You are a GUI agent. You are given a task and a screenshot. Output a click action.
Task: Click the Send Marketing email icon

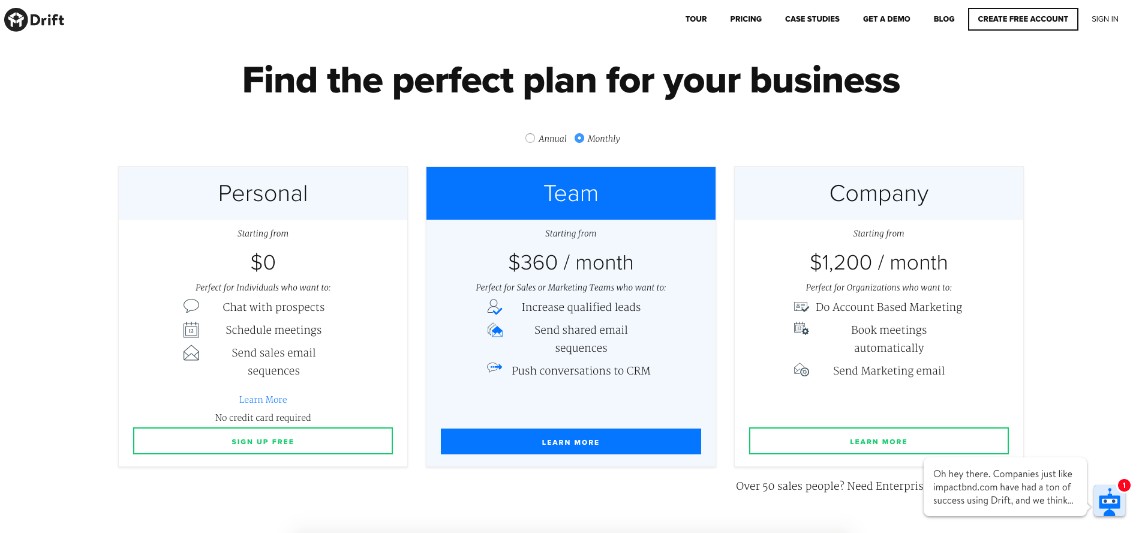pyautogui.click(x=801, y=370)
